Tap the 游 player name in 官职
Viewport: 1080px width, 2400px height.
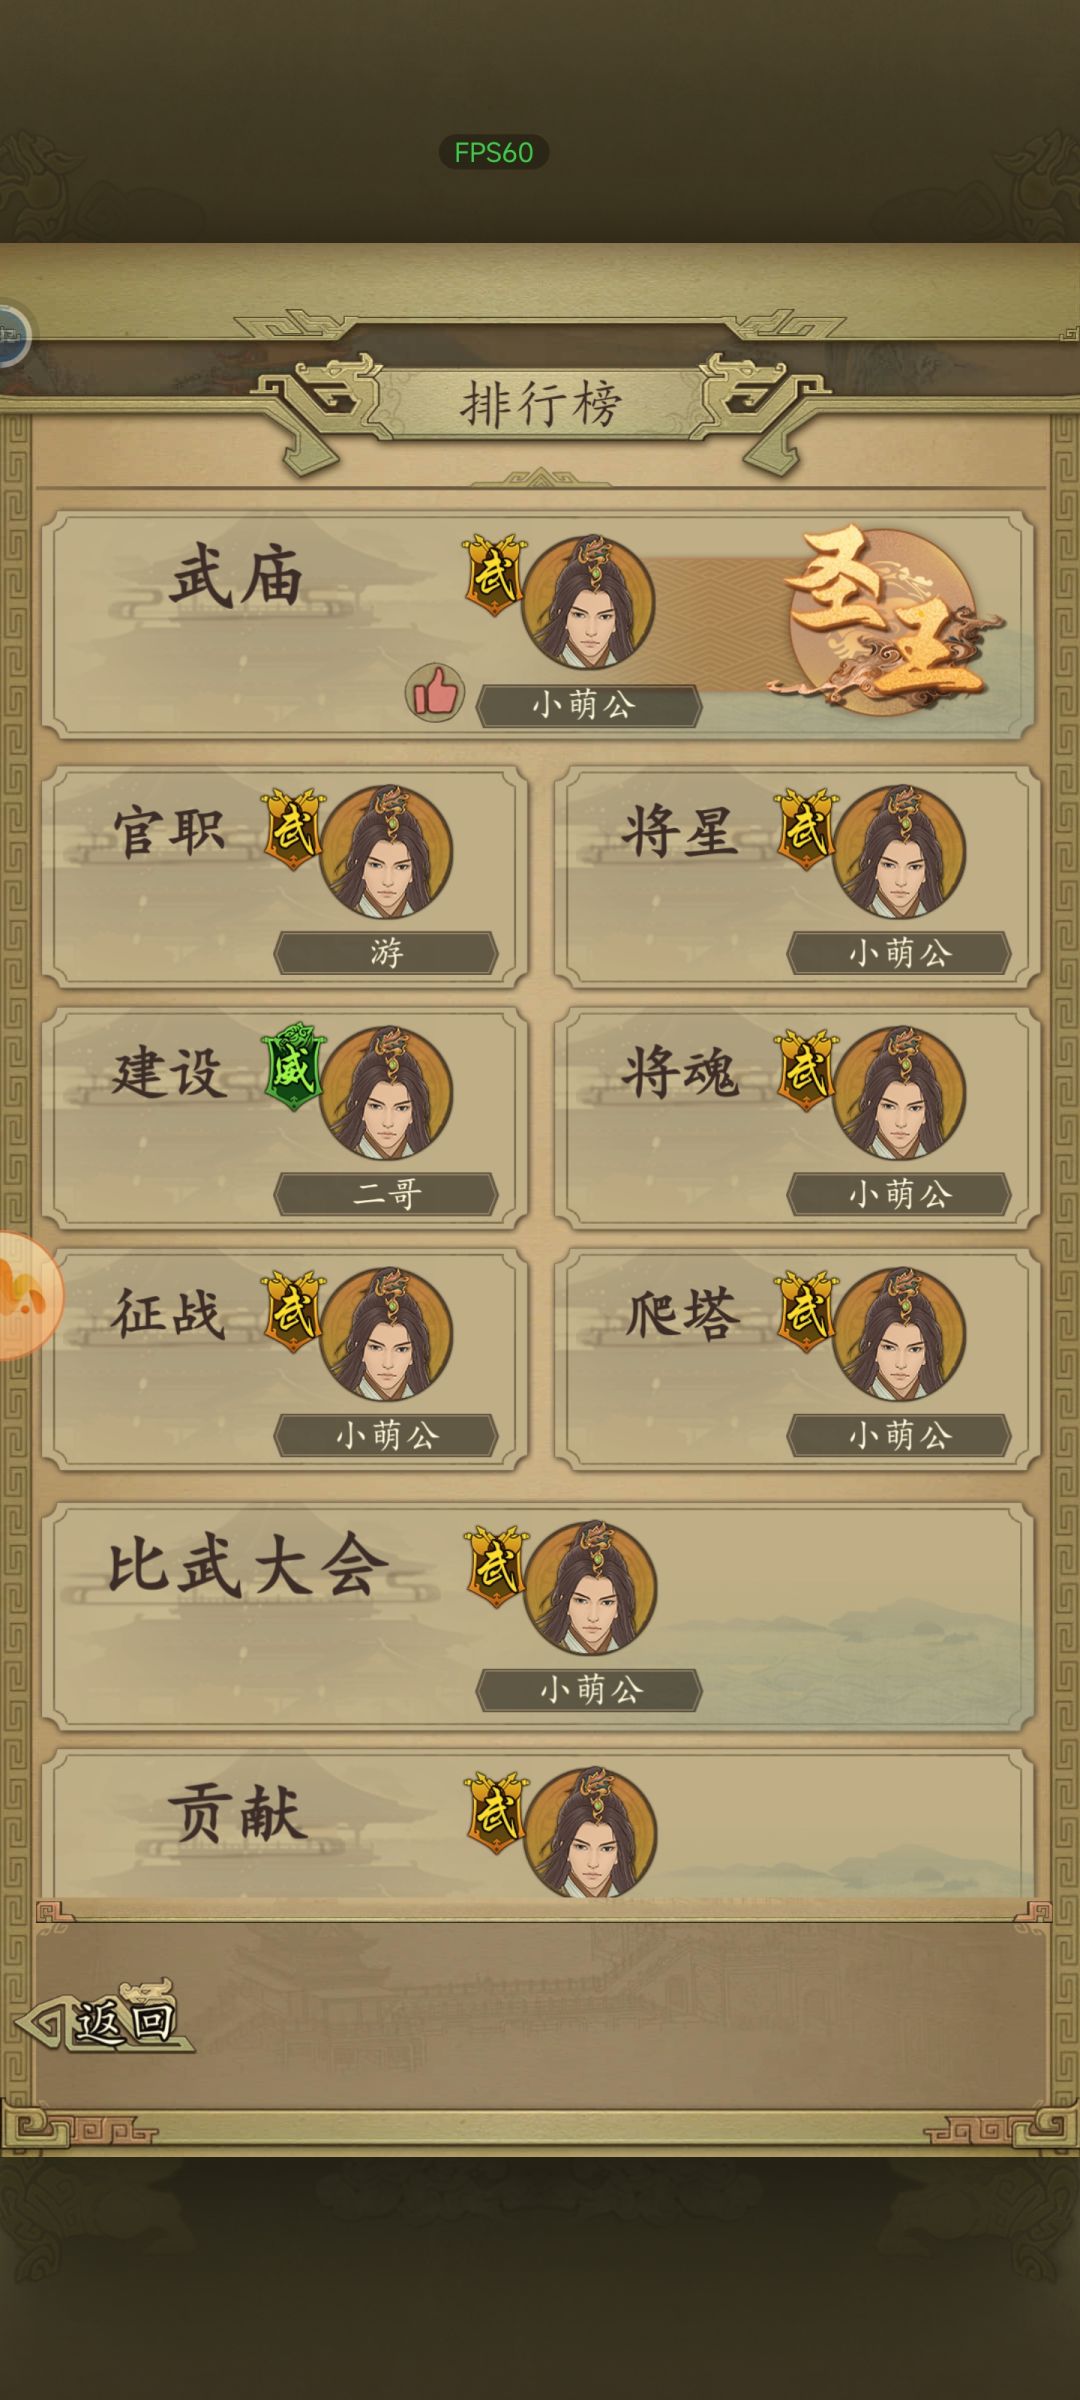pyautogui.click(x=386, y=953)
